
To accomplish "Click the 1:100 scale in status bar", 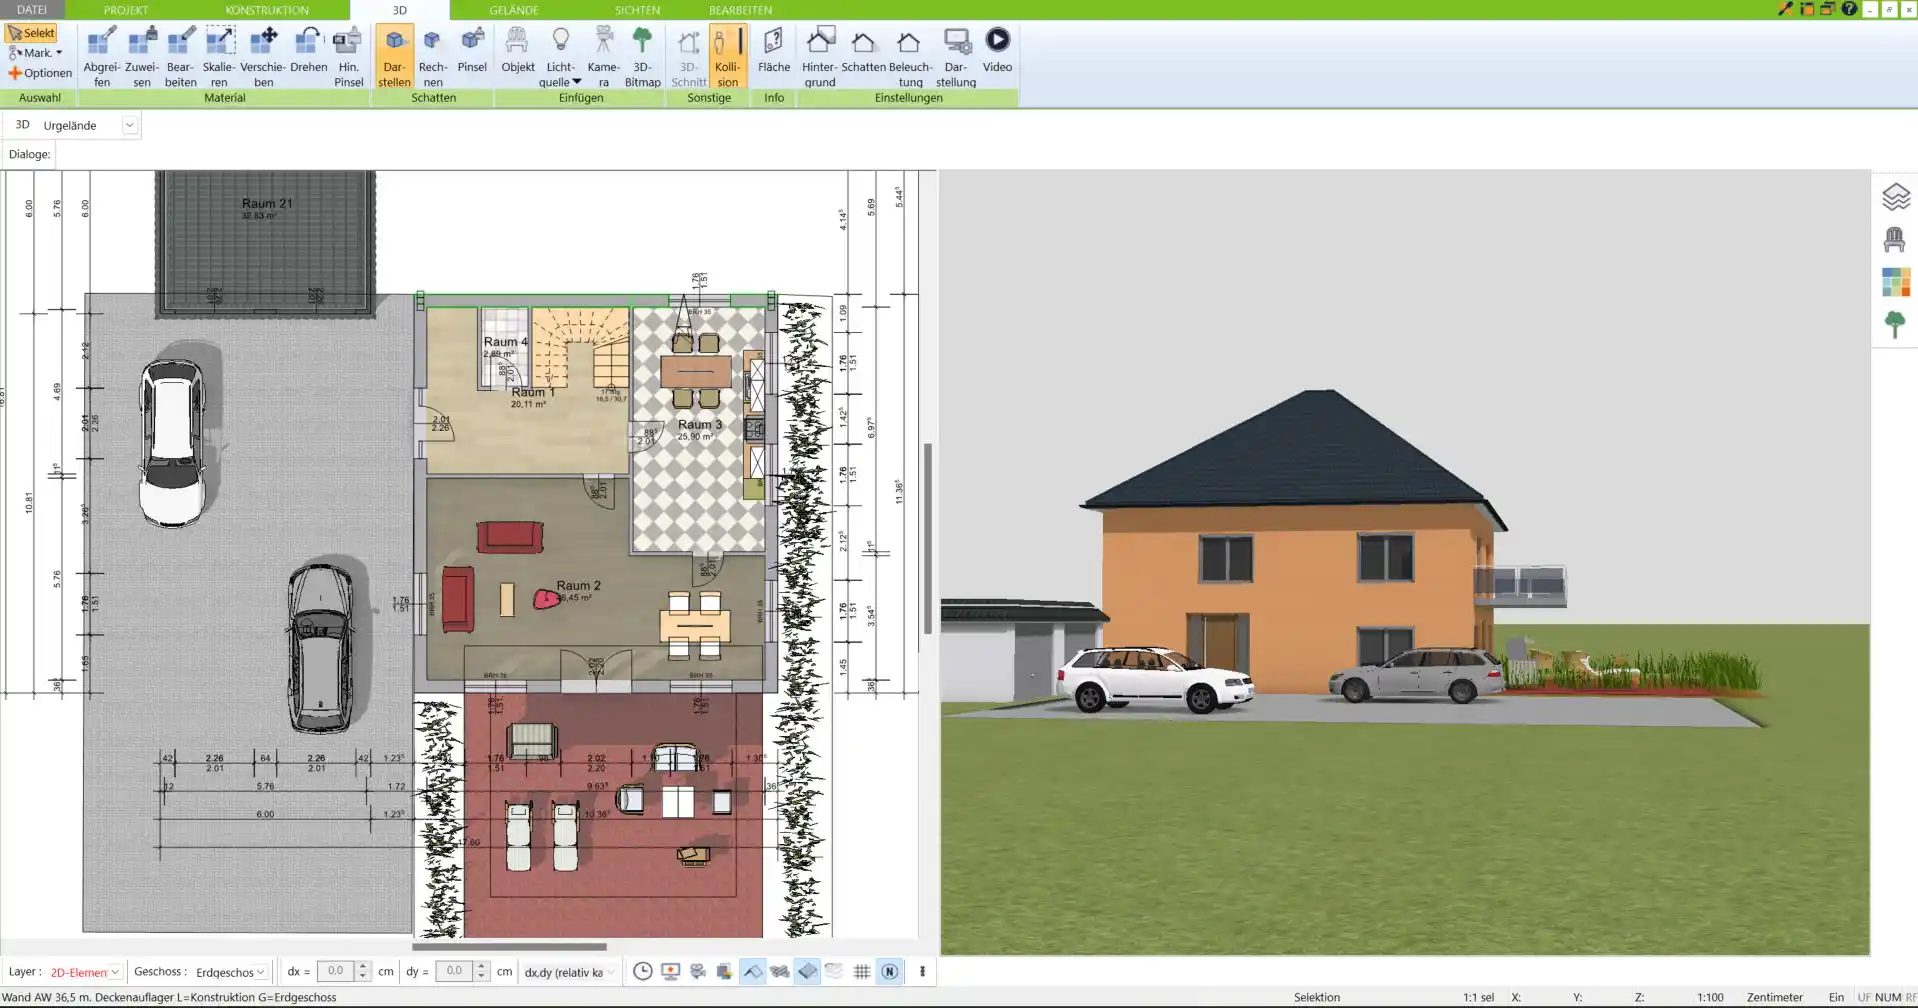I will 1710,997.
